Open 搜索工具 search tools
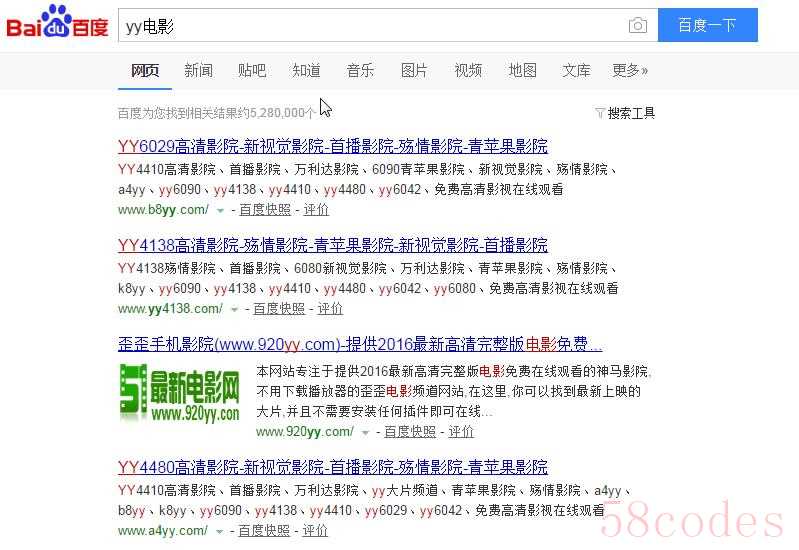 point(631,113)
